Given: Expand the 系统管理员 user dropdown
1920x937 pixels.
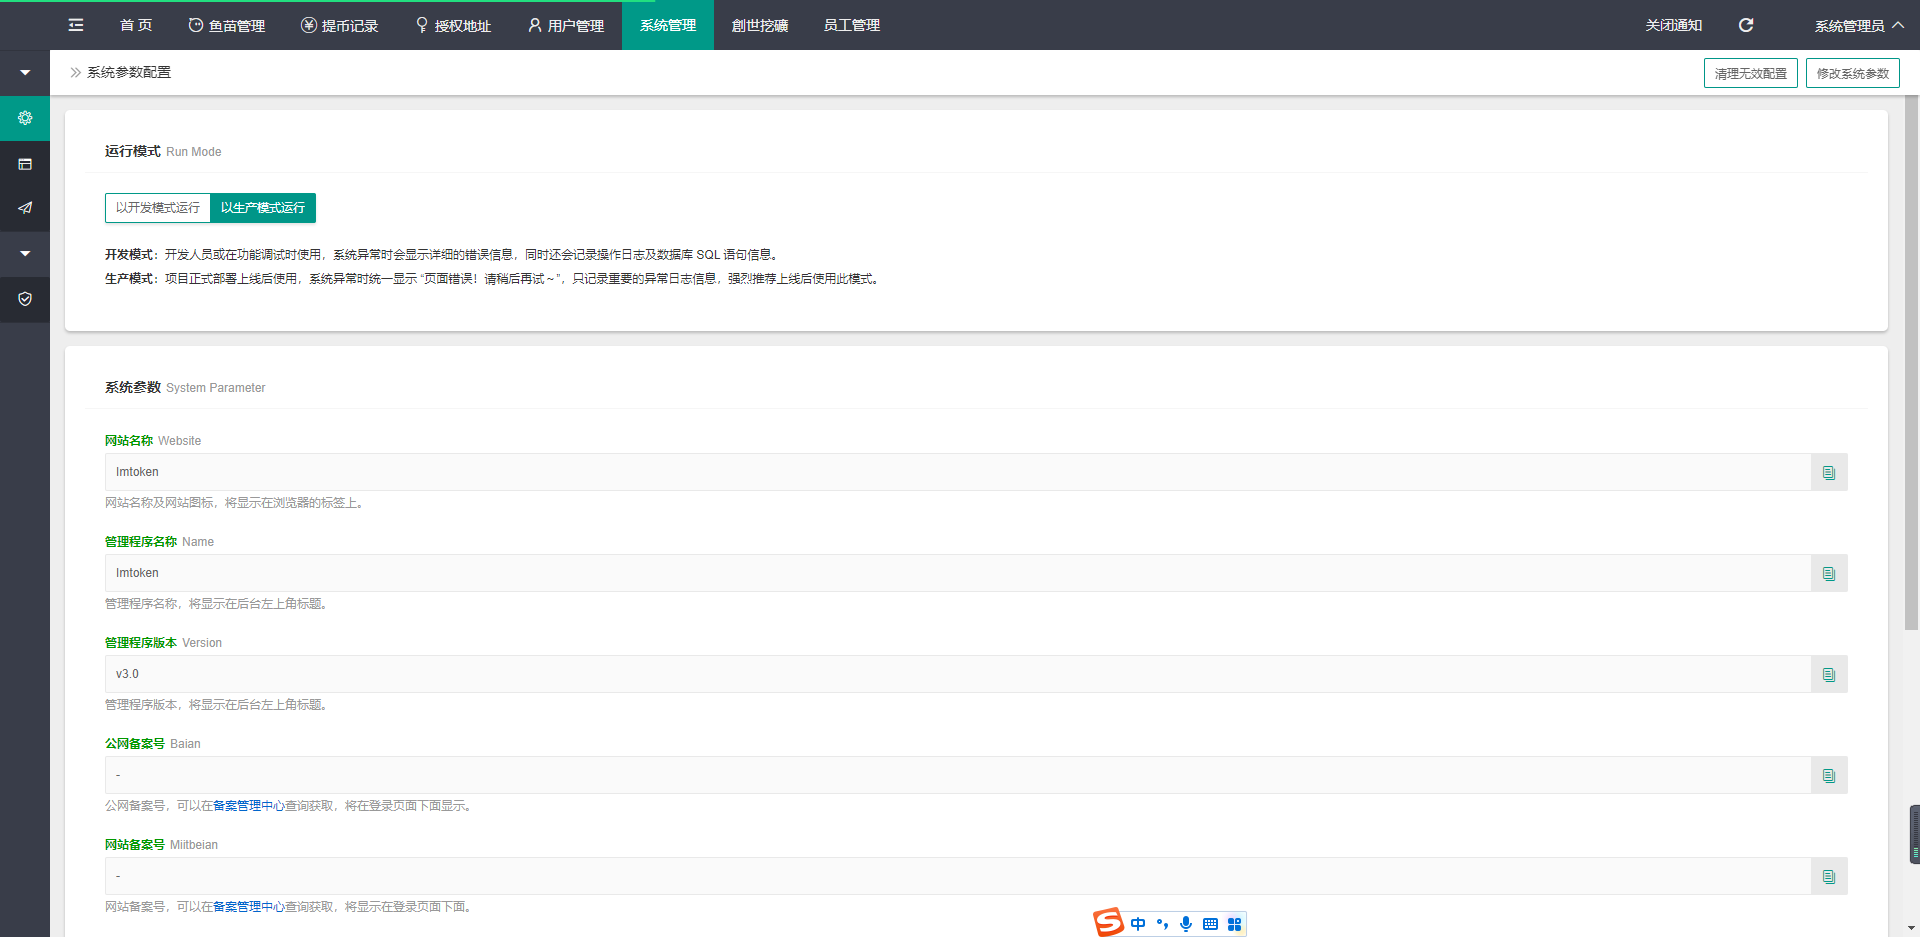Looking at the screenshot, I should click(x=1858, y=26).
